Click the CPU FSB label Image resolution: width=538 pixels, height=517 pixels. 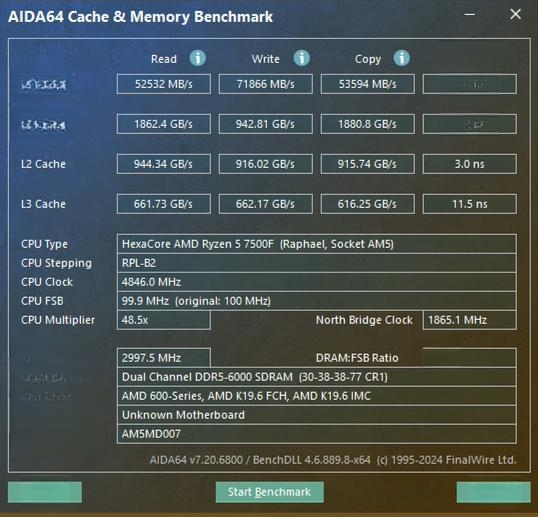42,301
